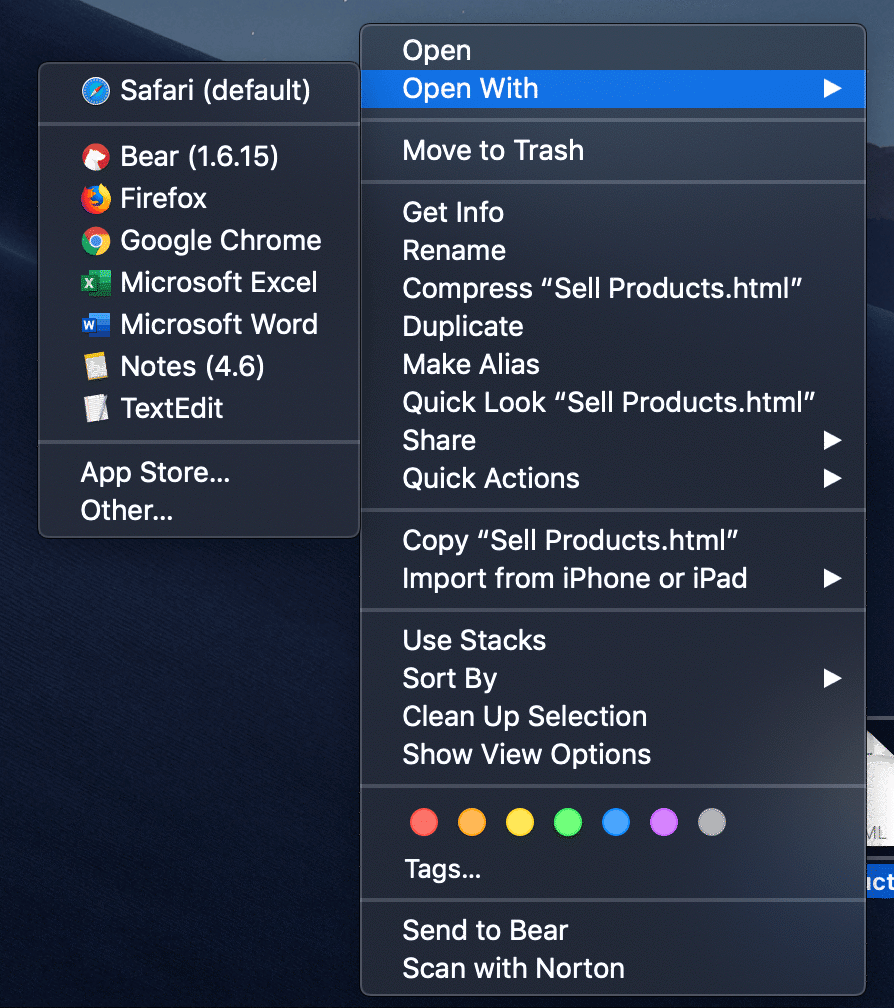Apply the red tag color

(424, 822)
